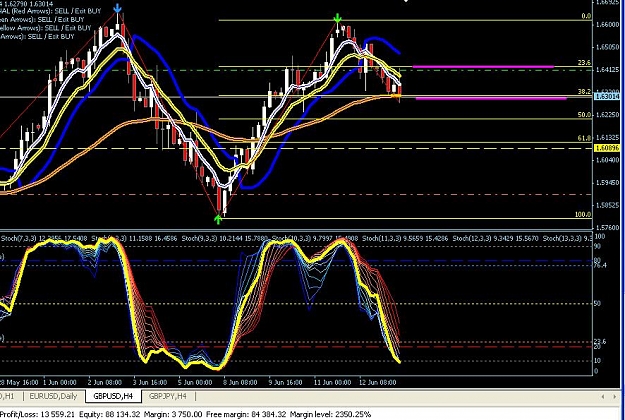Click the 1.60400 price scale value

607,160
